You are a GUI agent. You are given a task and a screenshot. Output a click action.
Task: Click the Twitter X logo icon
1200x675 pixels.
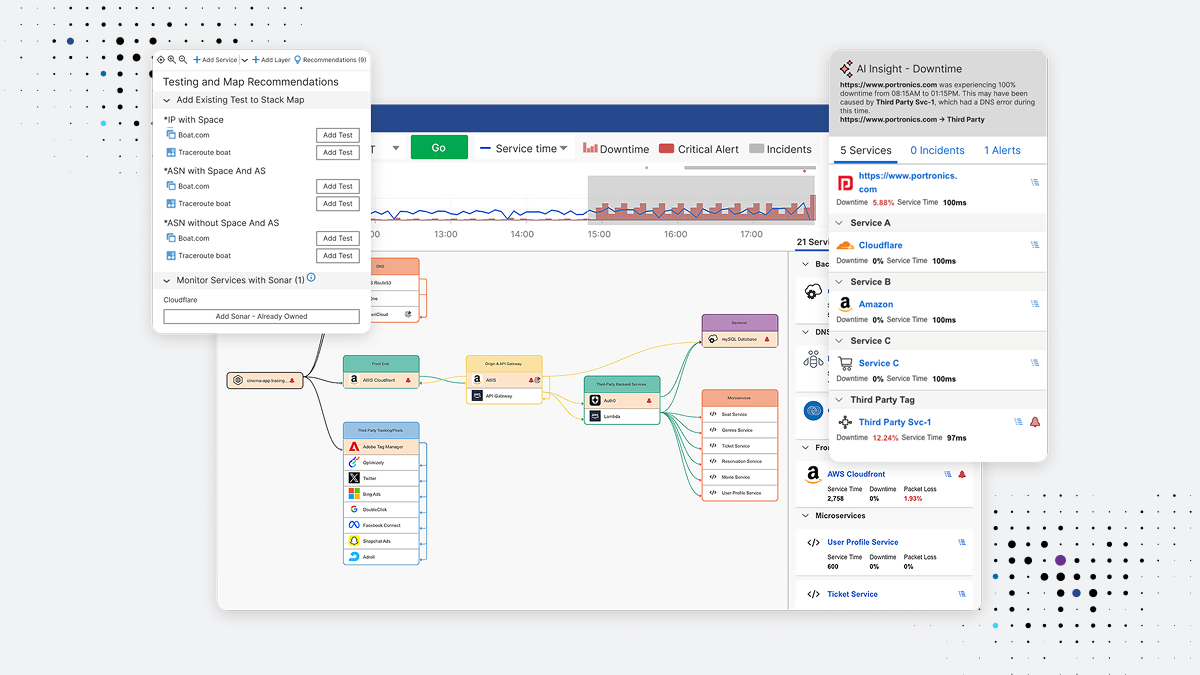click(354, 478)
